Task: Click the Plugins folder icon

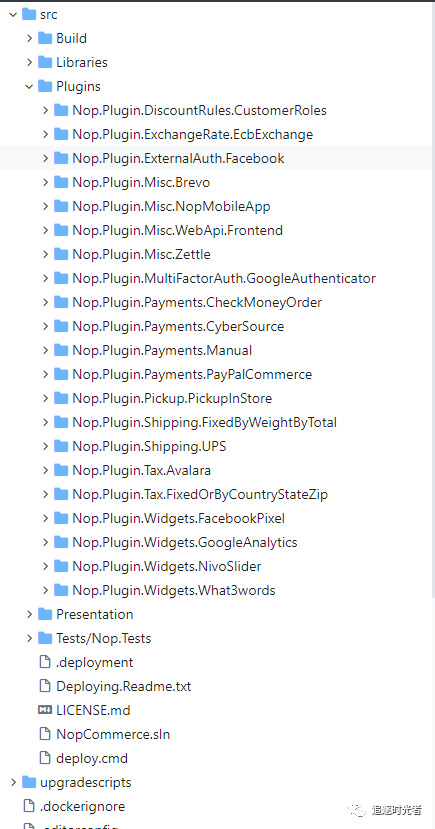Action: (45, 86)
